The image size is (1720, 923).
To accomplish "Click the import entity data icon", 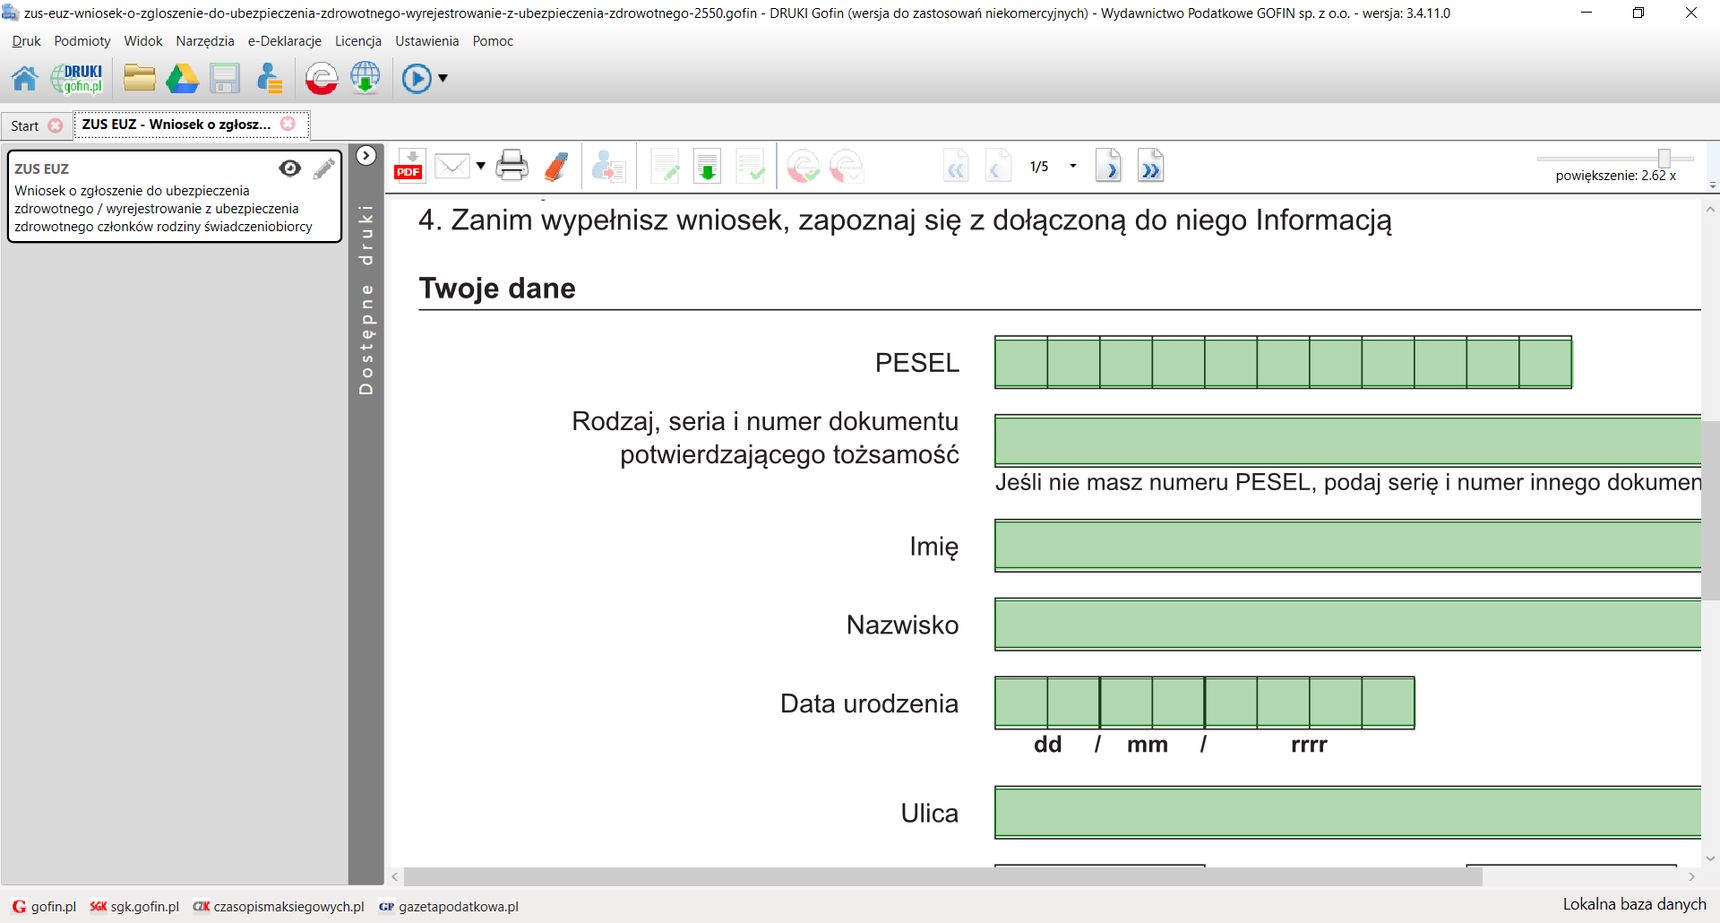I will pyautogui.click(x=608, y=166).
